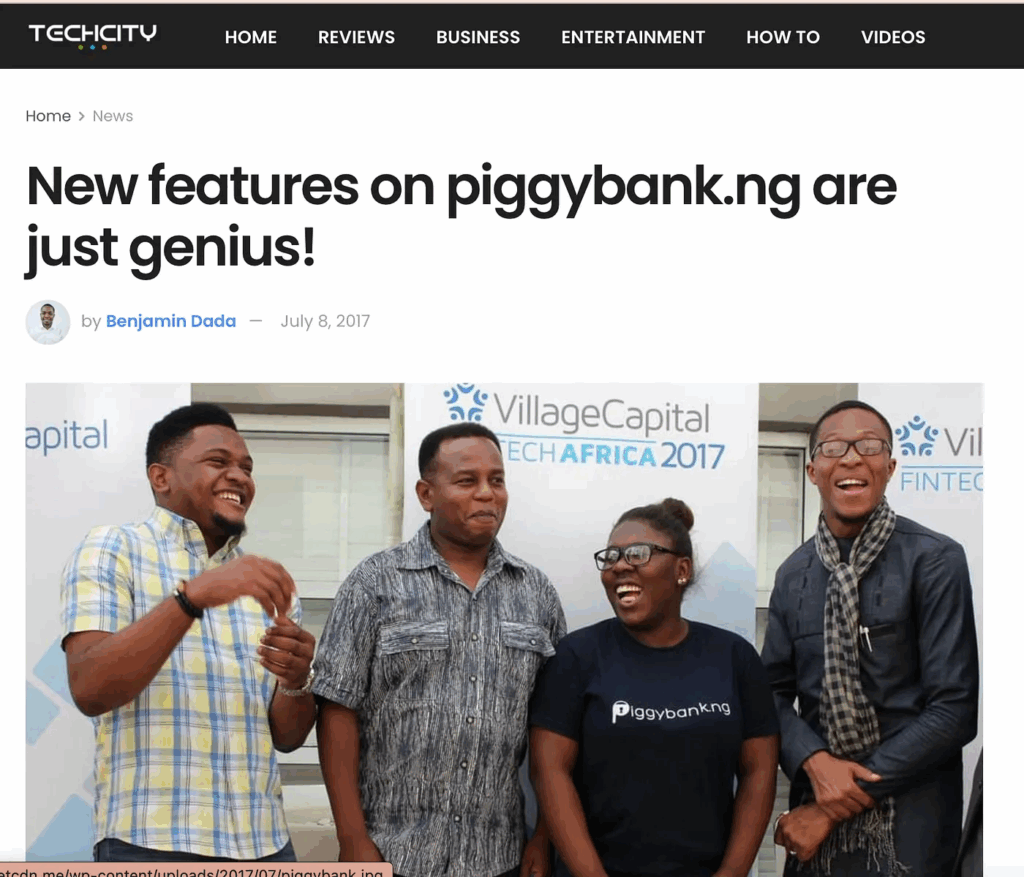This screenshot has height=877, width=1024.
Task: Click the Home breadcrumb link
Action: [48, 116]
